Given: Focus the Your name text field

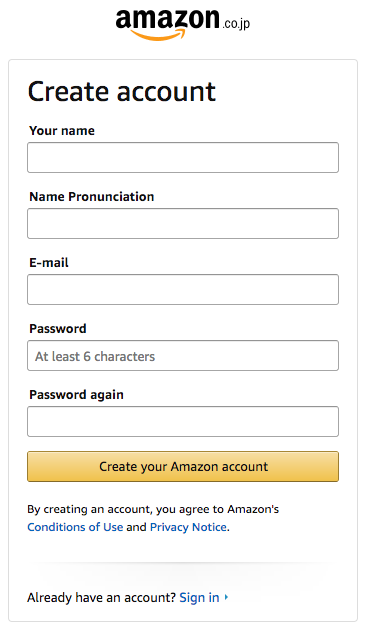Looking at the screenshot, I should 183,157.
